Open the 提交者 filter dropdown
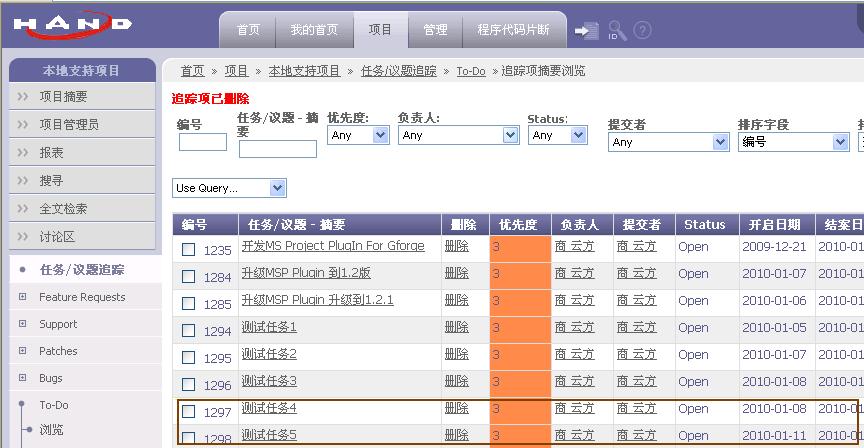The image size is (864, 448). click(668, 142)
